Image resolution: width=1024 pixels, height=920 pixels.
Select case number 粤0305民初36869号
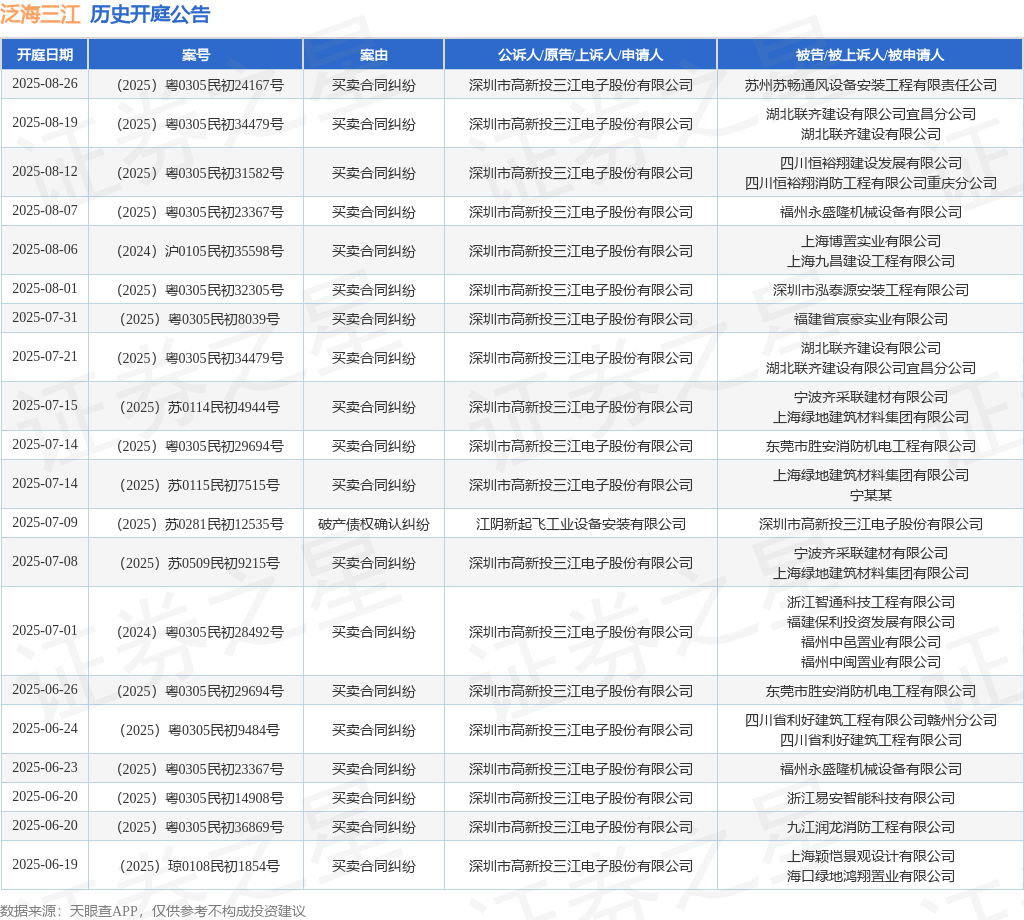224,827
